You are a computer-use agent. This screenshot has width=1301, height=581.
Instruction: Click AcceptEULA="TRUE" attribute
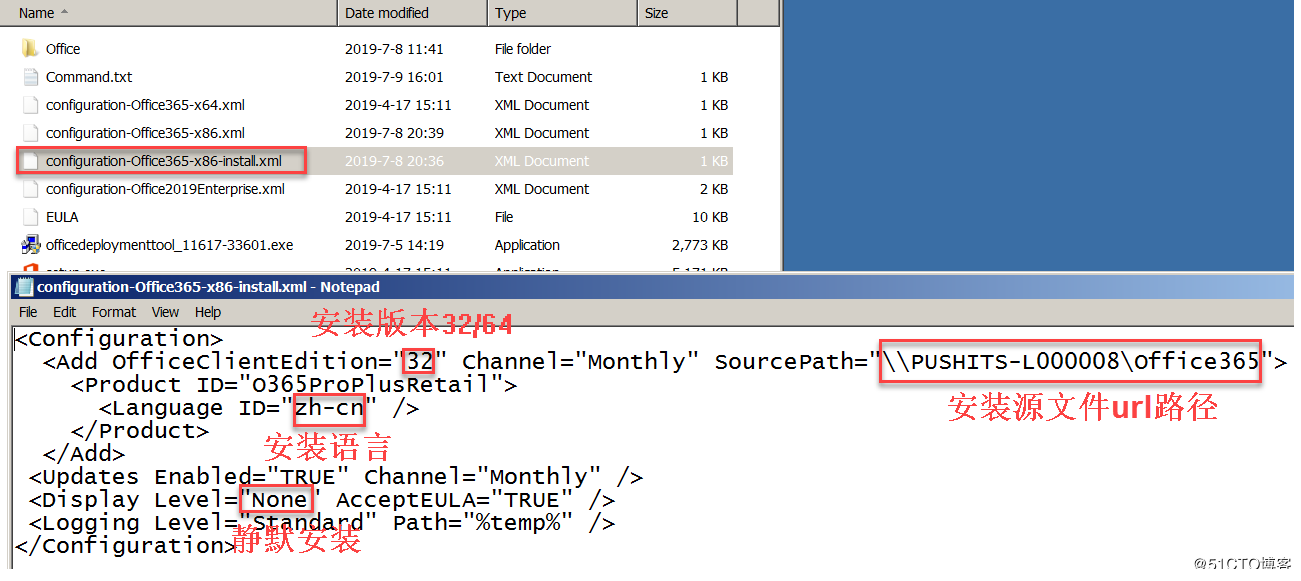tap(455, 500)
